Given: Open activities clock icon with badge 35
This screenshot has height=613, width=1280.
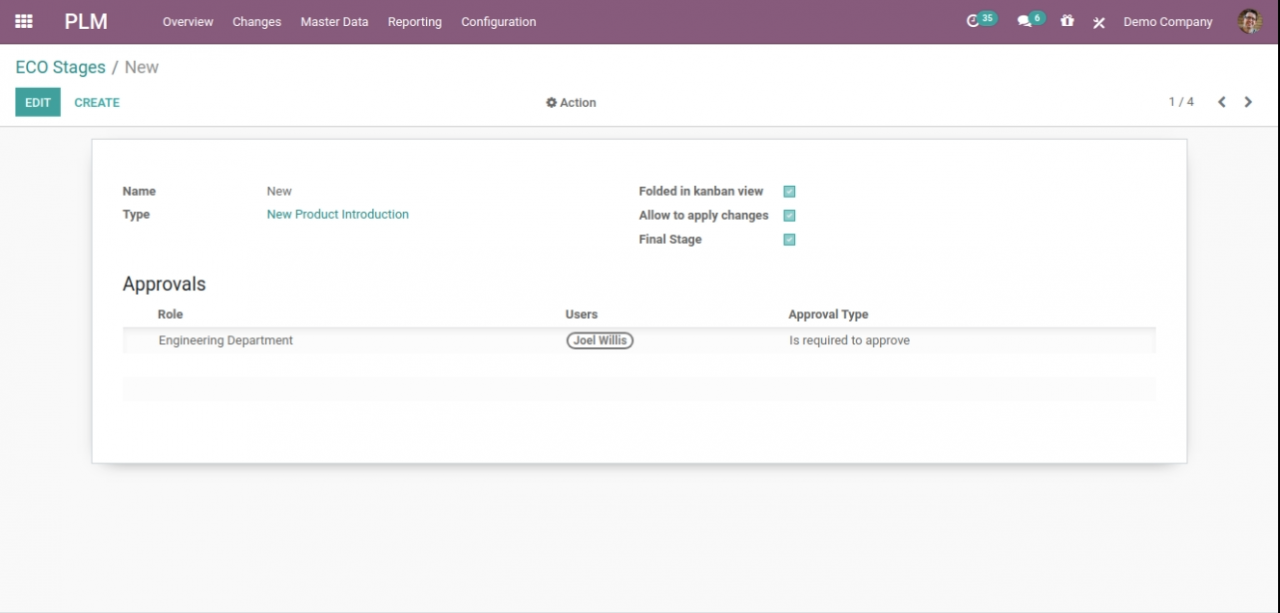Looking at the screenshot, I should coord(973,21).
